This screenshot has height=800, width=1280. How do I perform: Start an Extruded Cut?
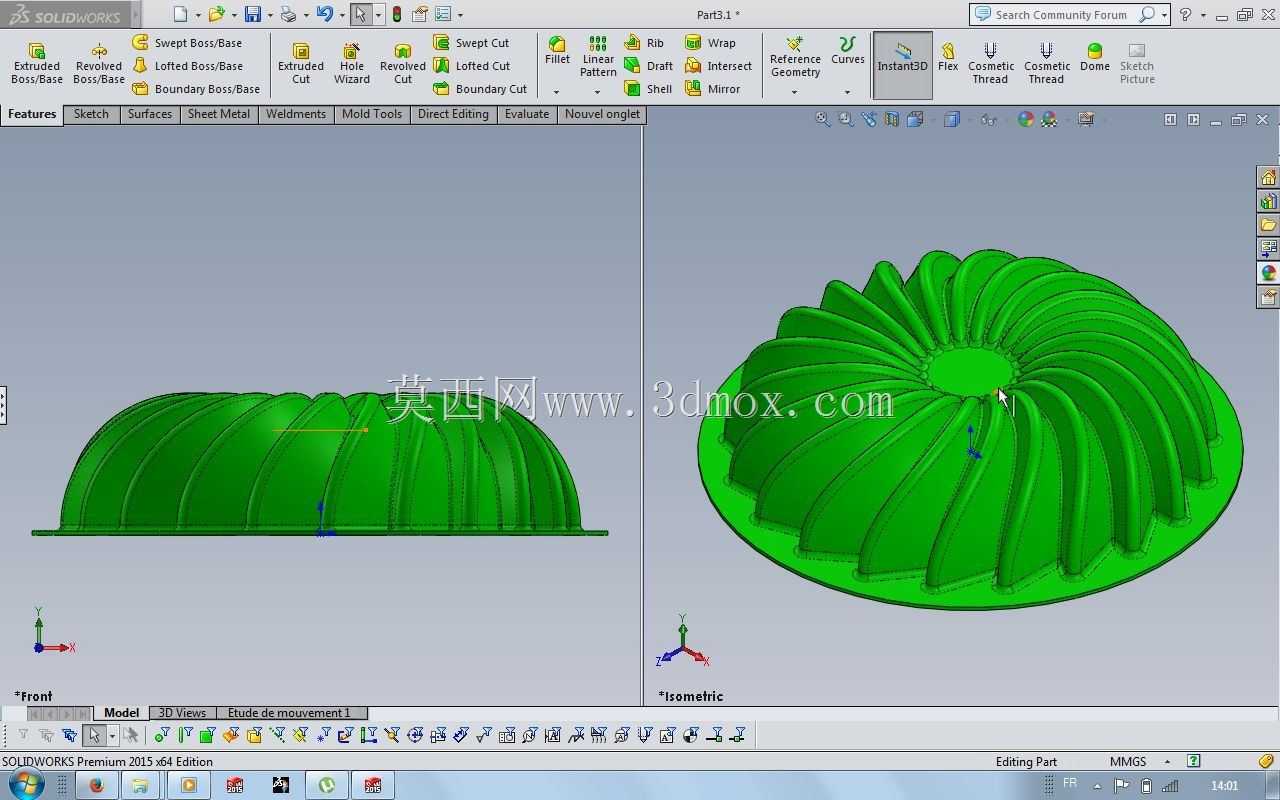tap(301, 64)
